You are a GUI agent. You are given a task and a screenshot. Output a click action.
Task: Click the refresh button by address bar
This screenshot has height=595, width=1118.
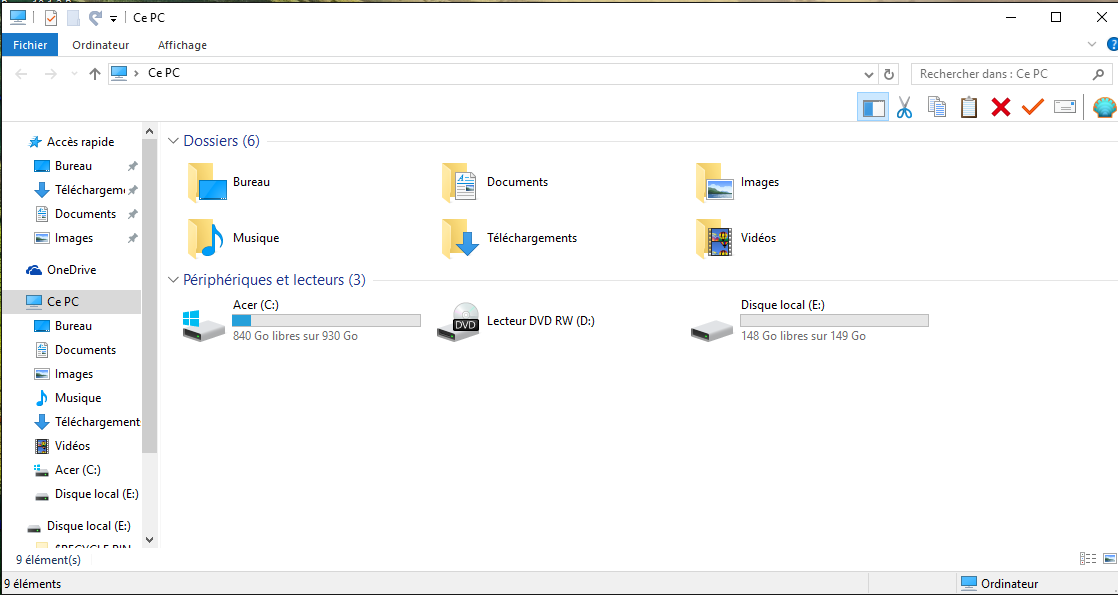888,74
